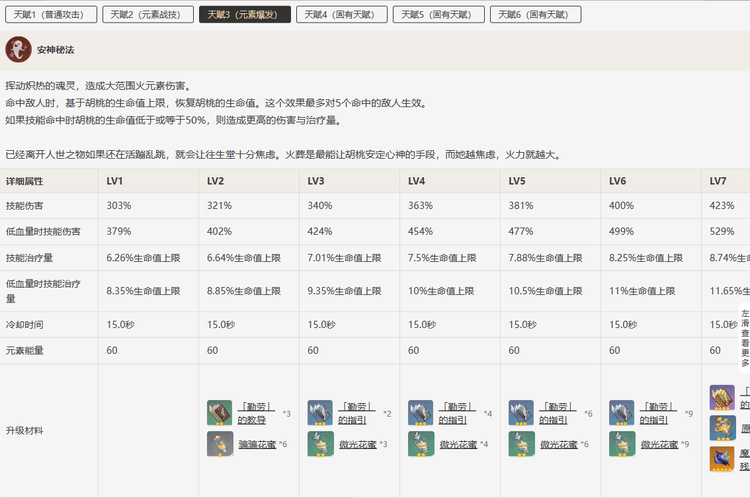Screen dimensions: 750x498
Task: Click 微光花蜜 icon in LV4 column
Action: click(x=420, y=444)
